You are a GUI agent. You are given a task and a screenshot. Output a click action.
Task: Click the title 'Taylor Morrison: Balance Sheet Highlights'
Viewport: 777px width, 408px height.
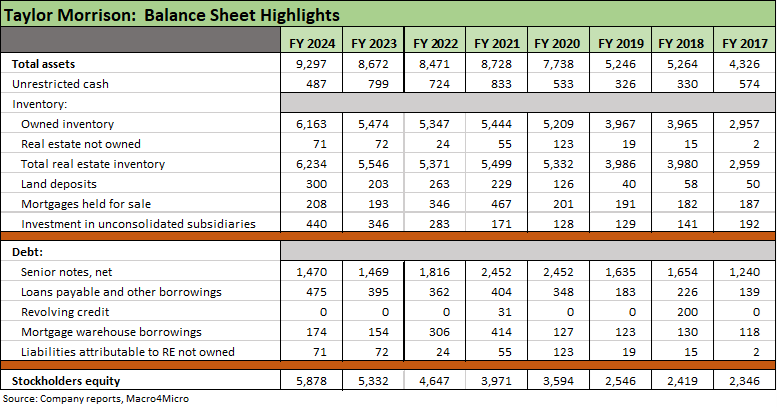click(171, 15)
